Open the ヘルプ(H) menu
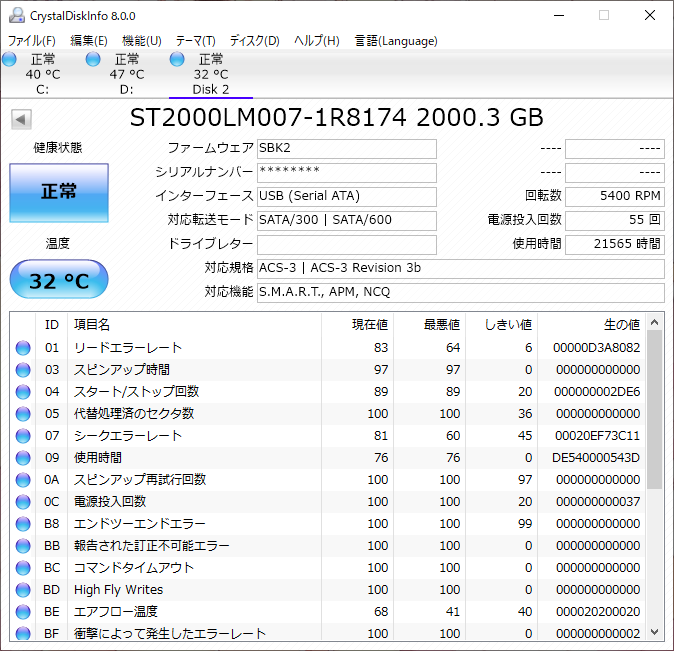The image size is (674, 651). 317,41
